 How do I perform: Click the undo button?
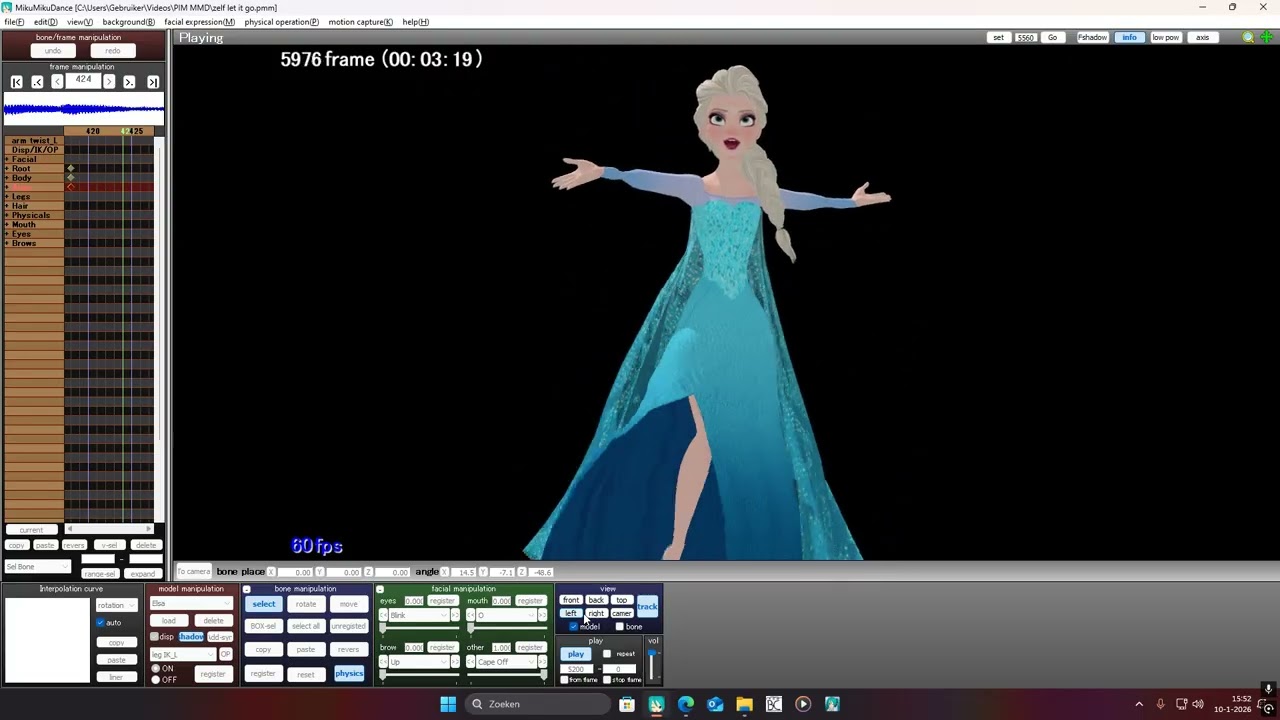click(53, 51)
